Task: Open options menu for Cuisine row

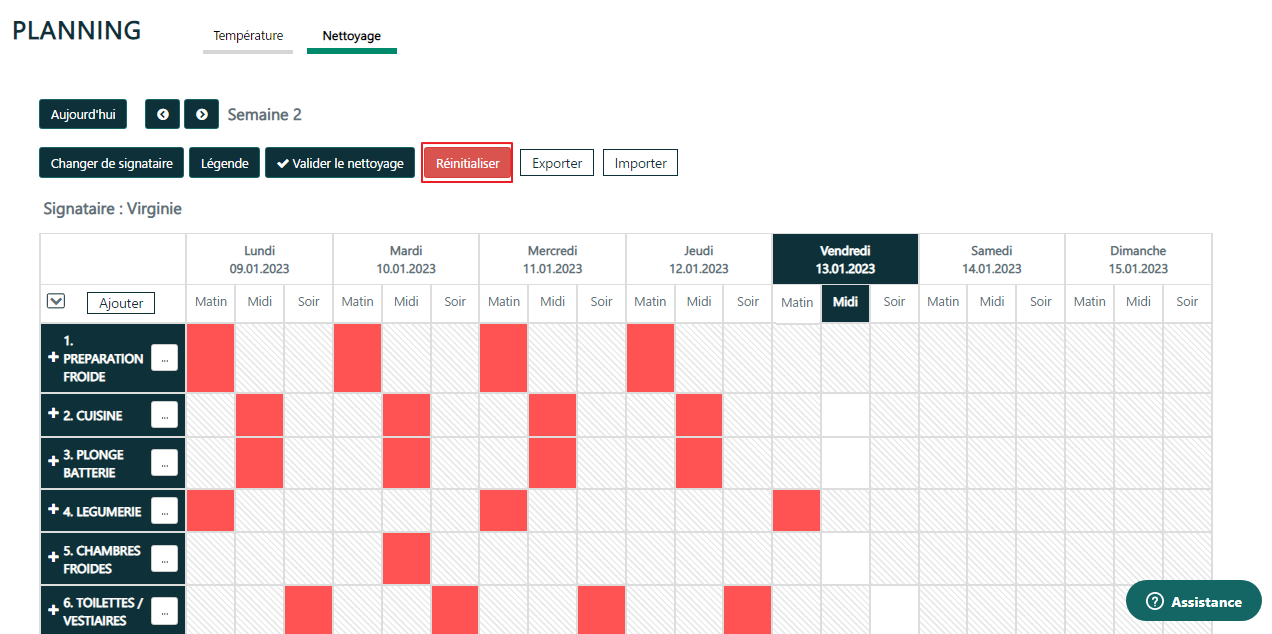Action: pyautogui.click(x=164, y=414)
